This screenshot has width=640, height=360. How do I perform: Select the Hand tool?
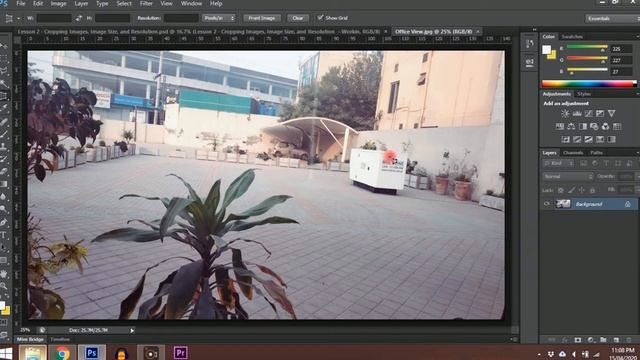pos(4,273)
